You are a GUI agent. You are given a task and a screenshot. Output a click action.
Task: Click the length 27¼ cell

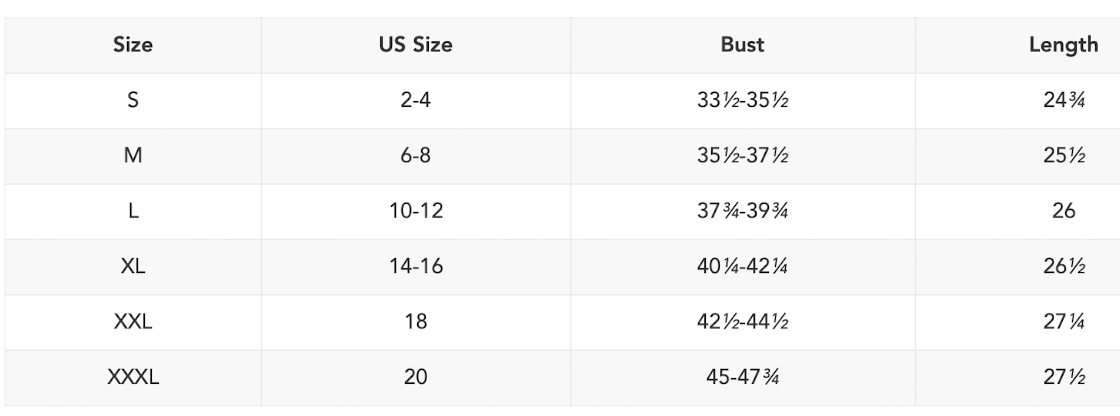(1064, 322)
